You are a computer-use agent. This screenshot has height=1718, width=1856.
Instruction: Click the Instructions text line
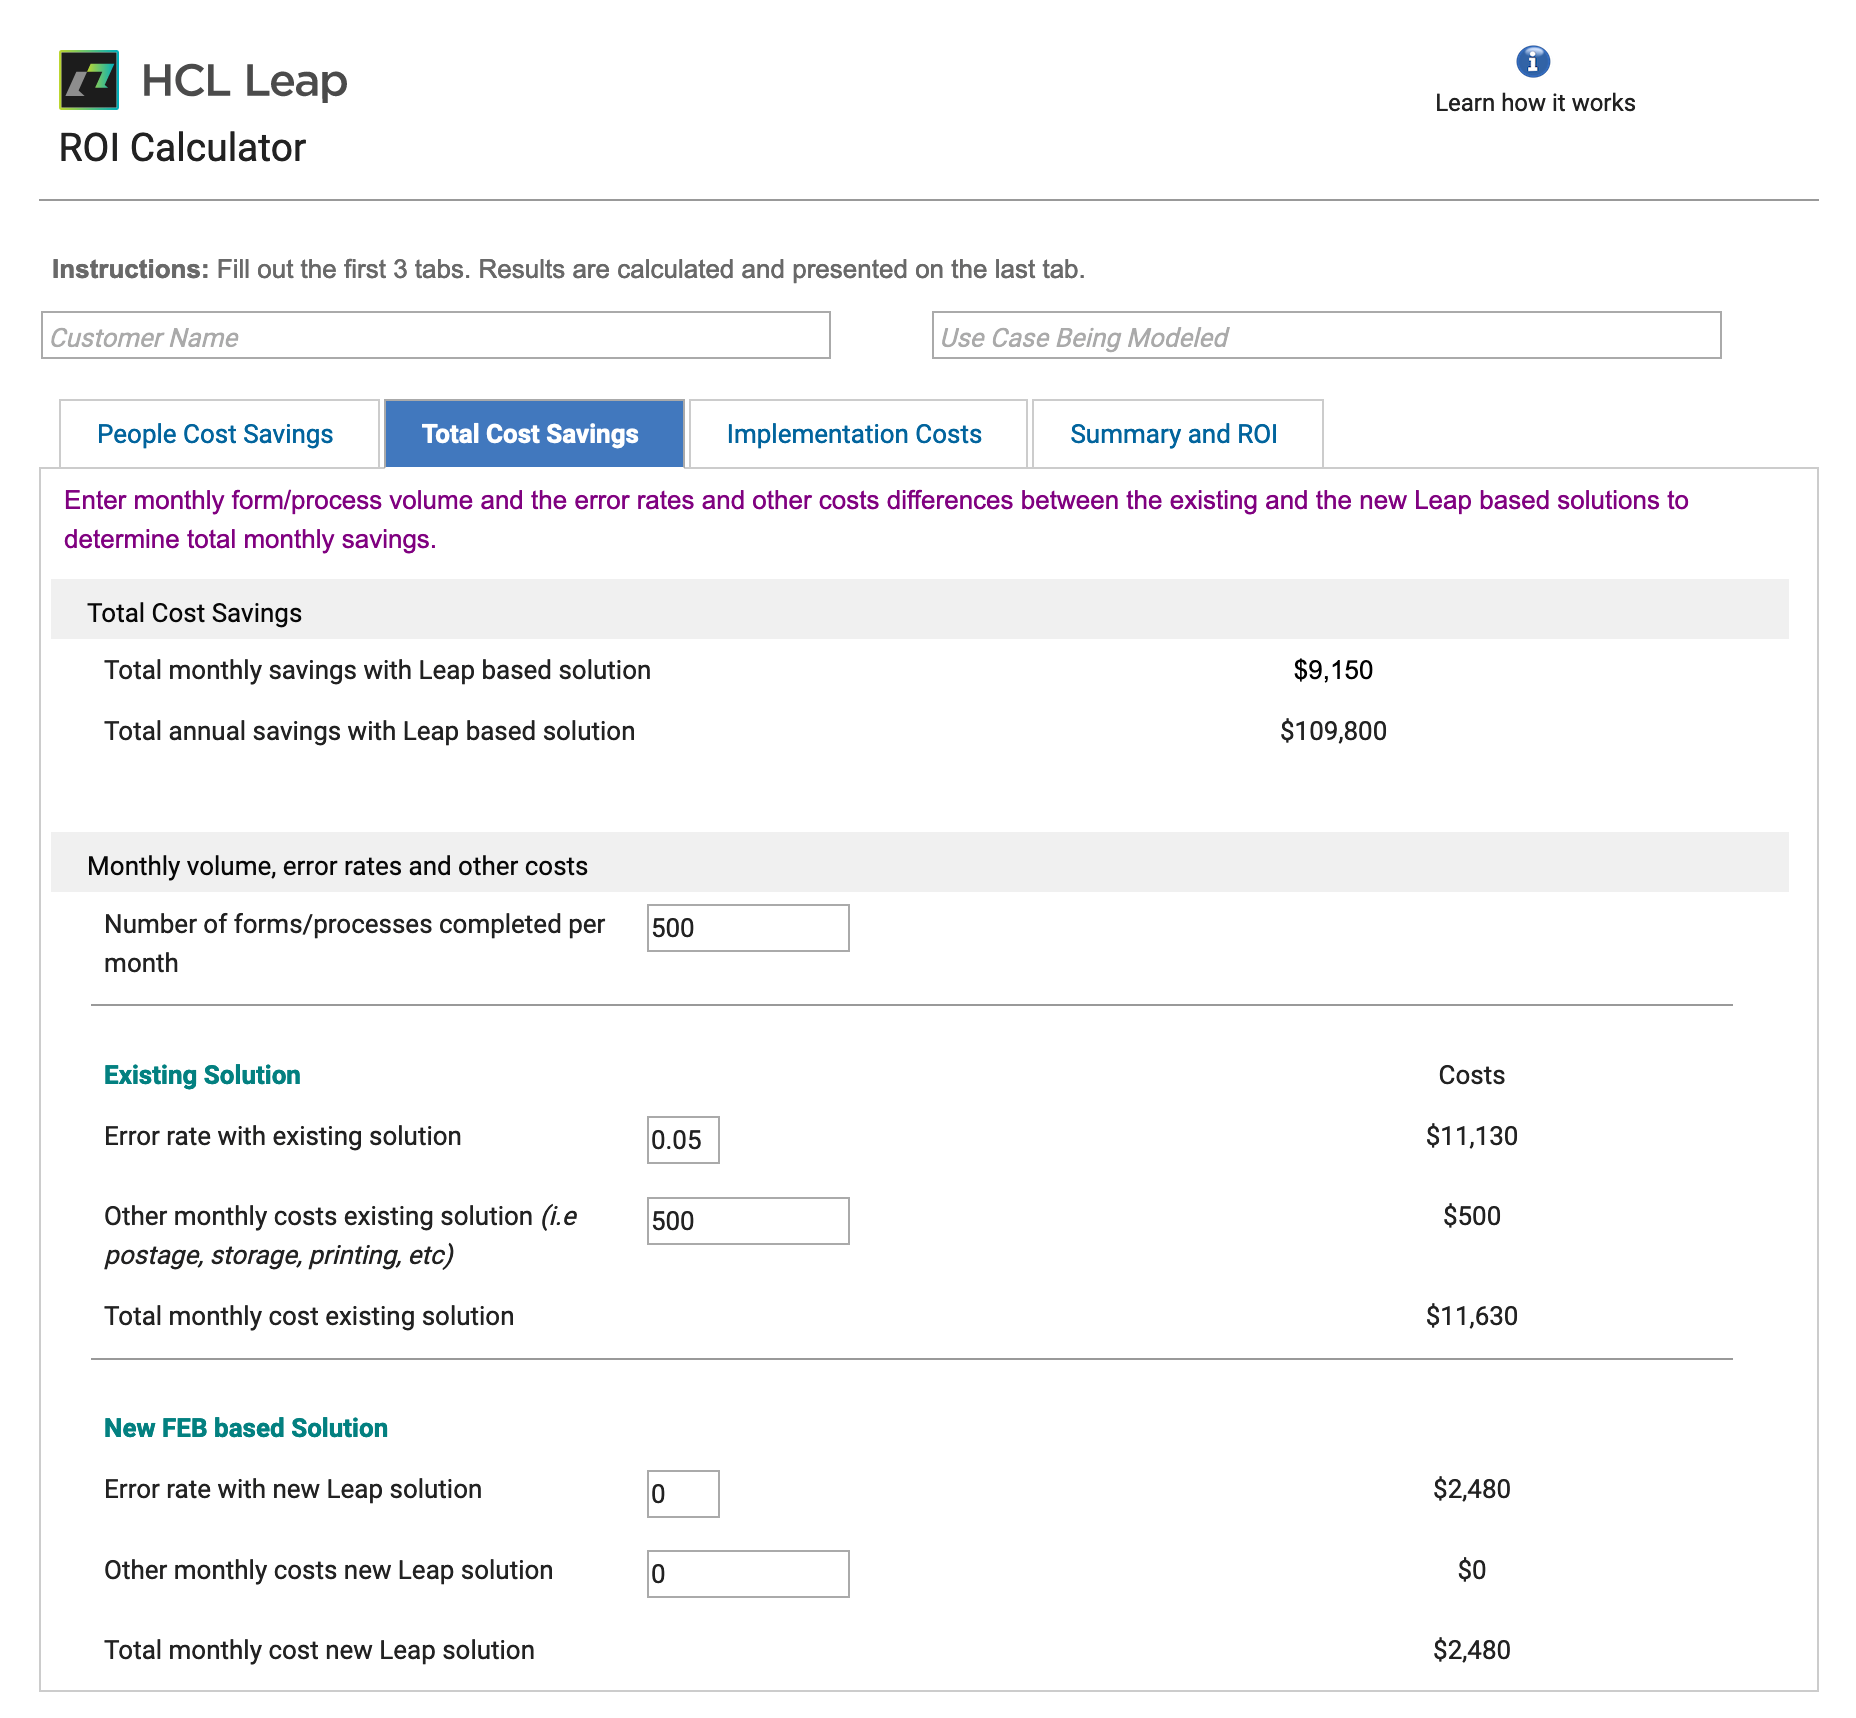568,269
